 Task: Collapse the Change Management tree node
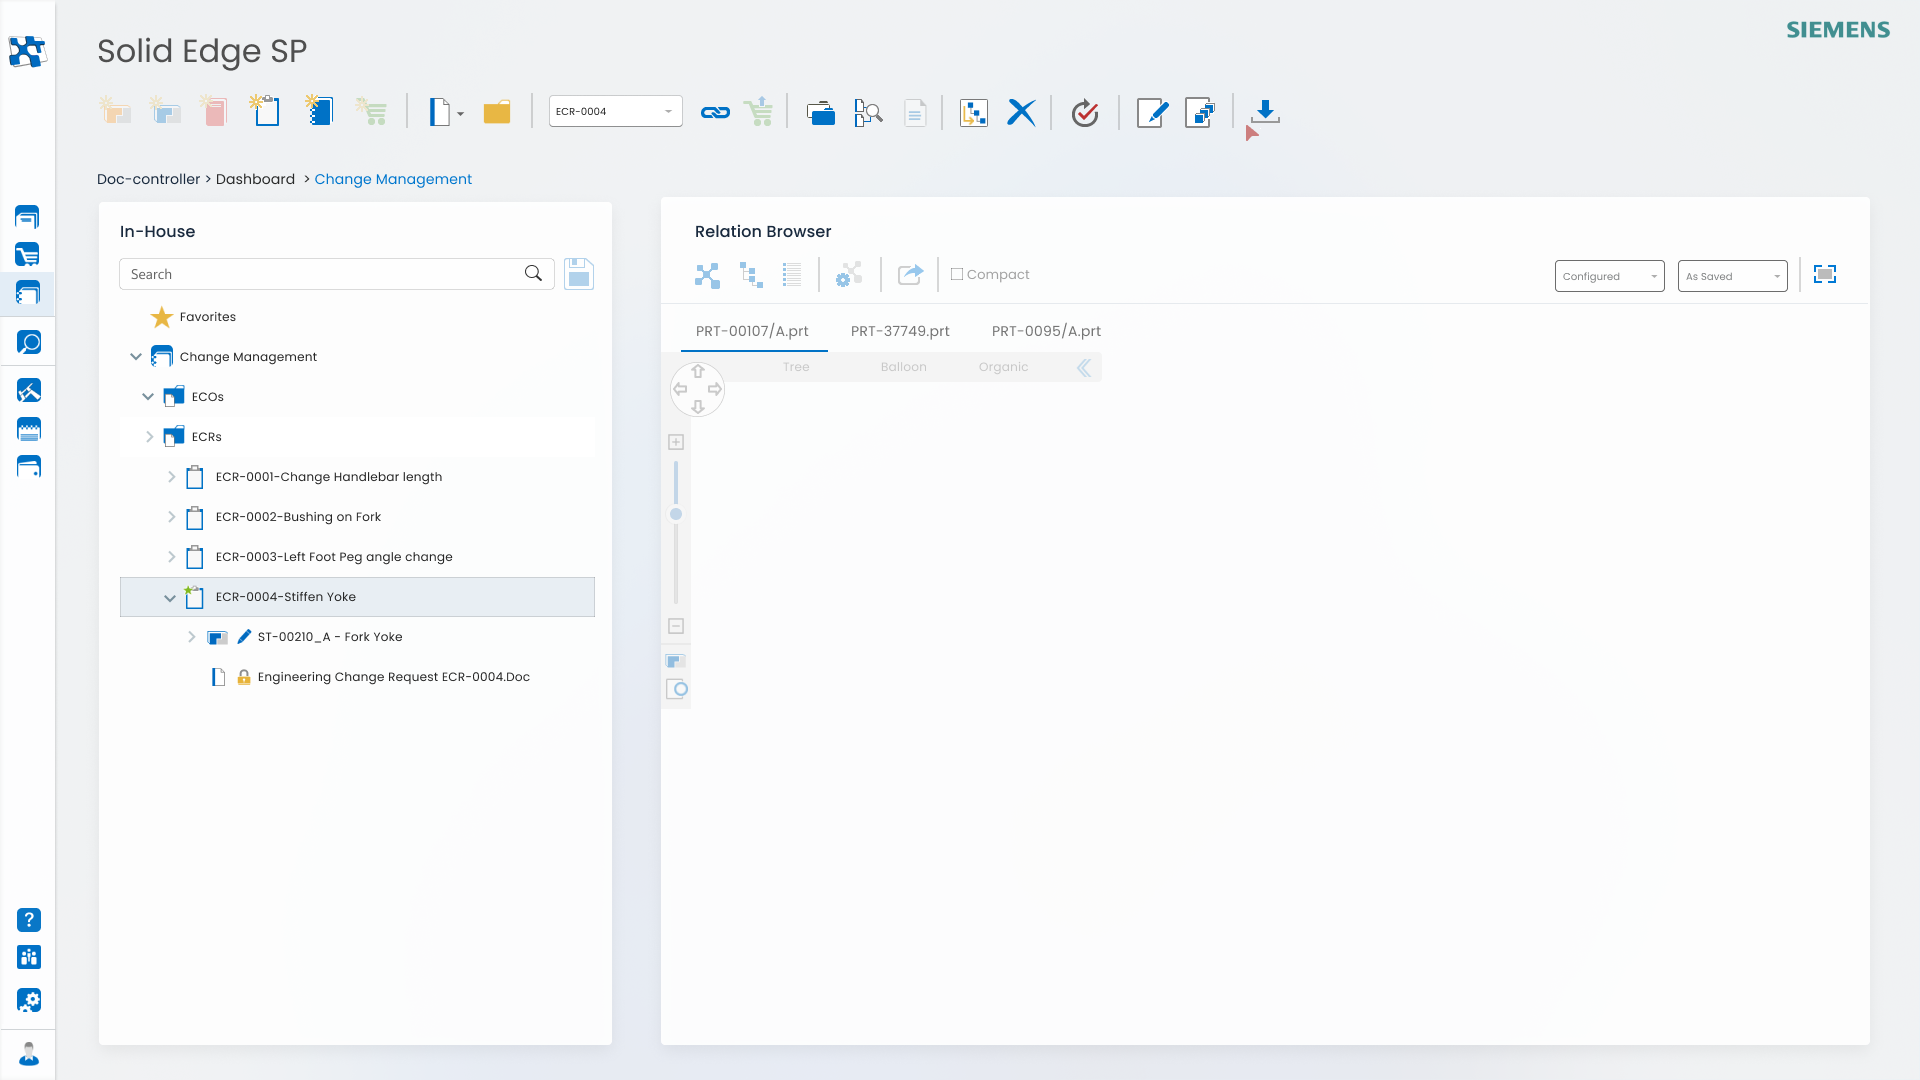(136, 356)
